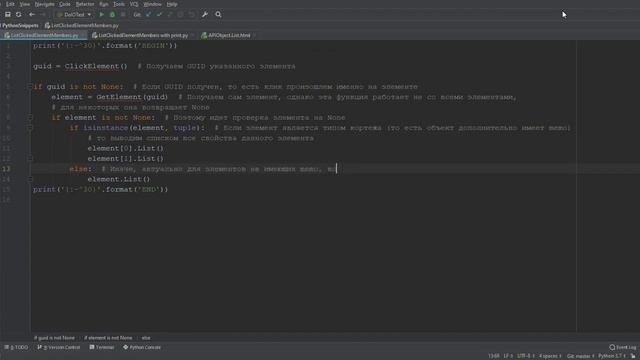This screenshot has height=360, width=640.
Task: Open the Code menu
Action: 64,4
